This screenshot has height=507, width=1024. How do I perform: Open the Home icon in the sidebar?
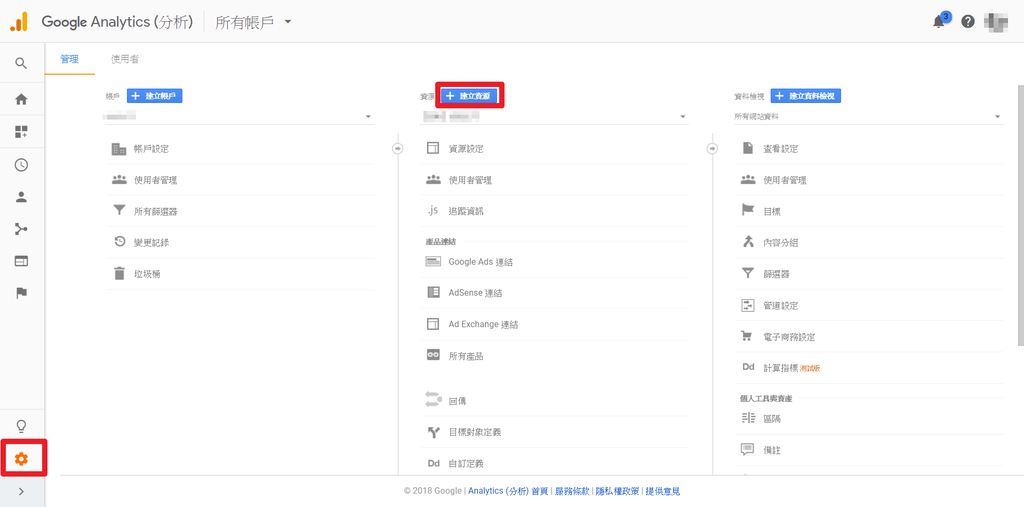[21, 100]
